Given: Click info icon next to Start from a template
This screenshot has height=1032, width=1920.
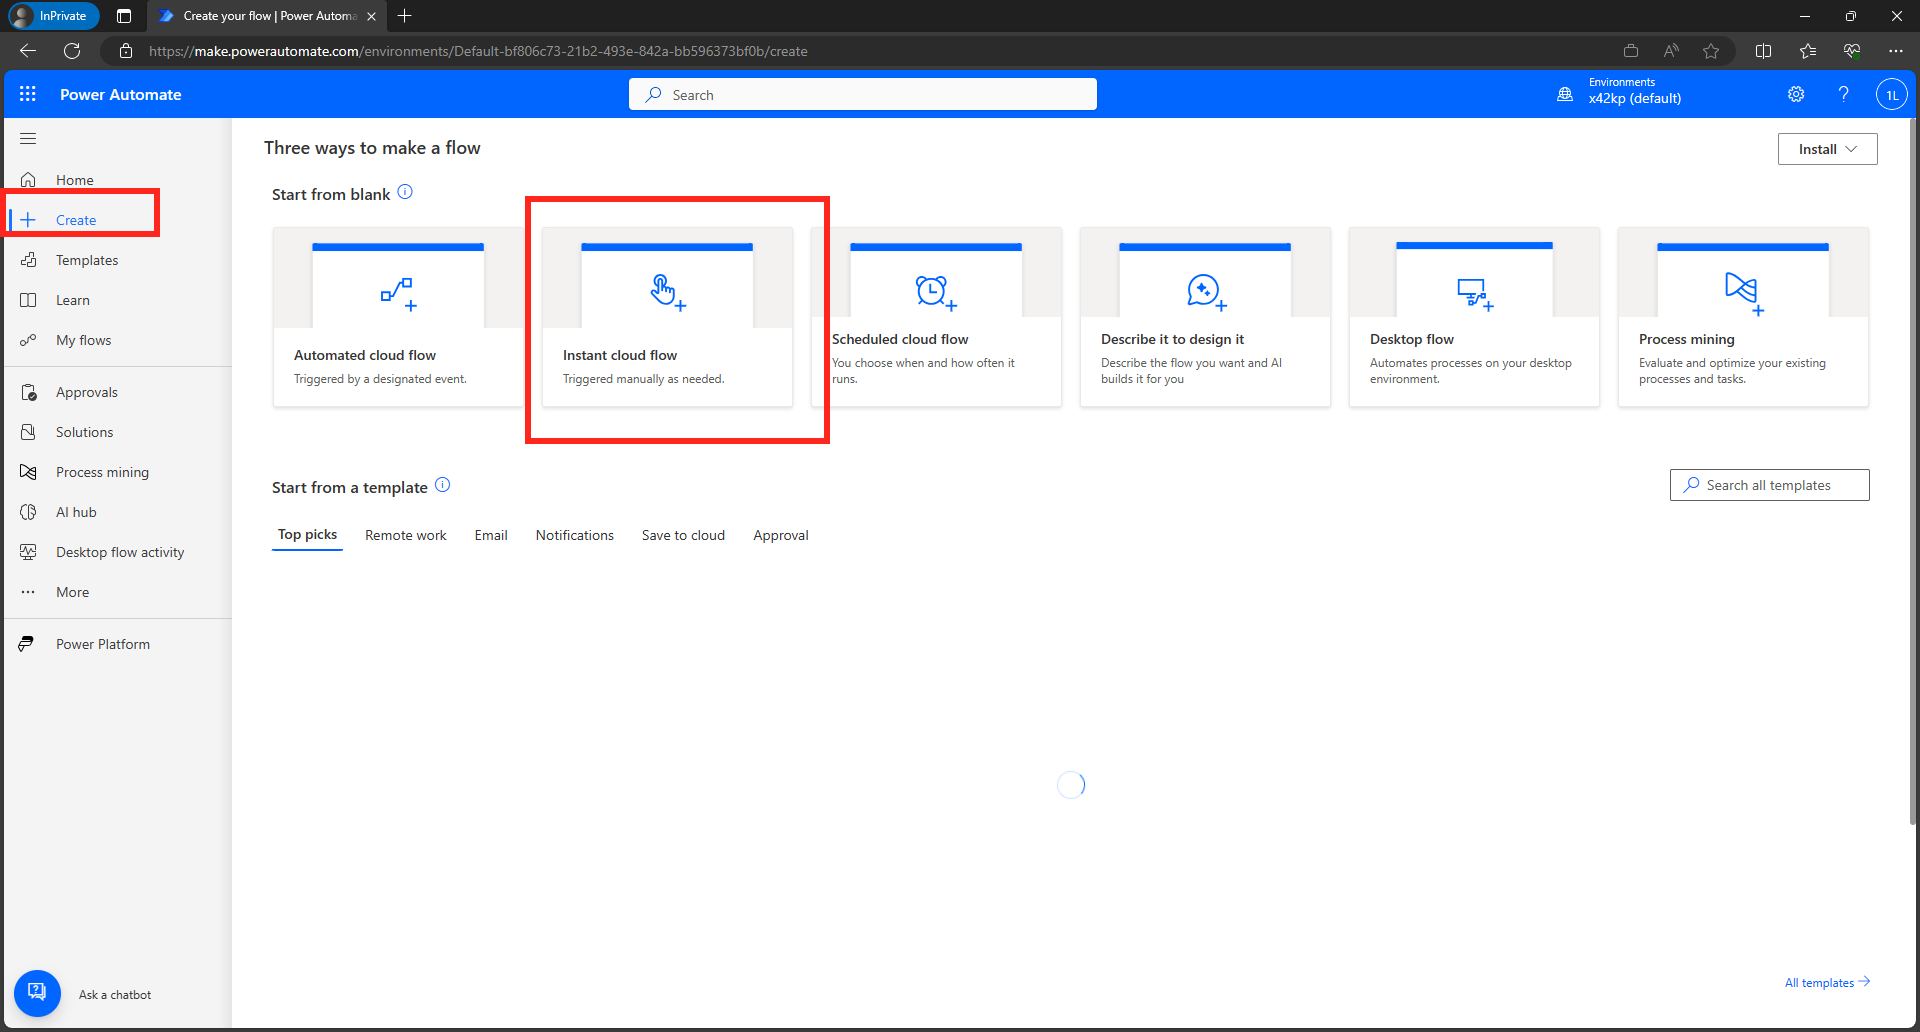Looking at the screenshot, I should 443,485.
